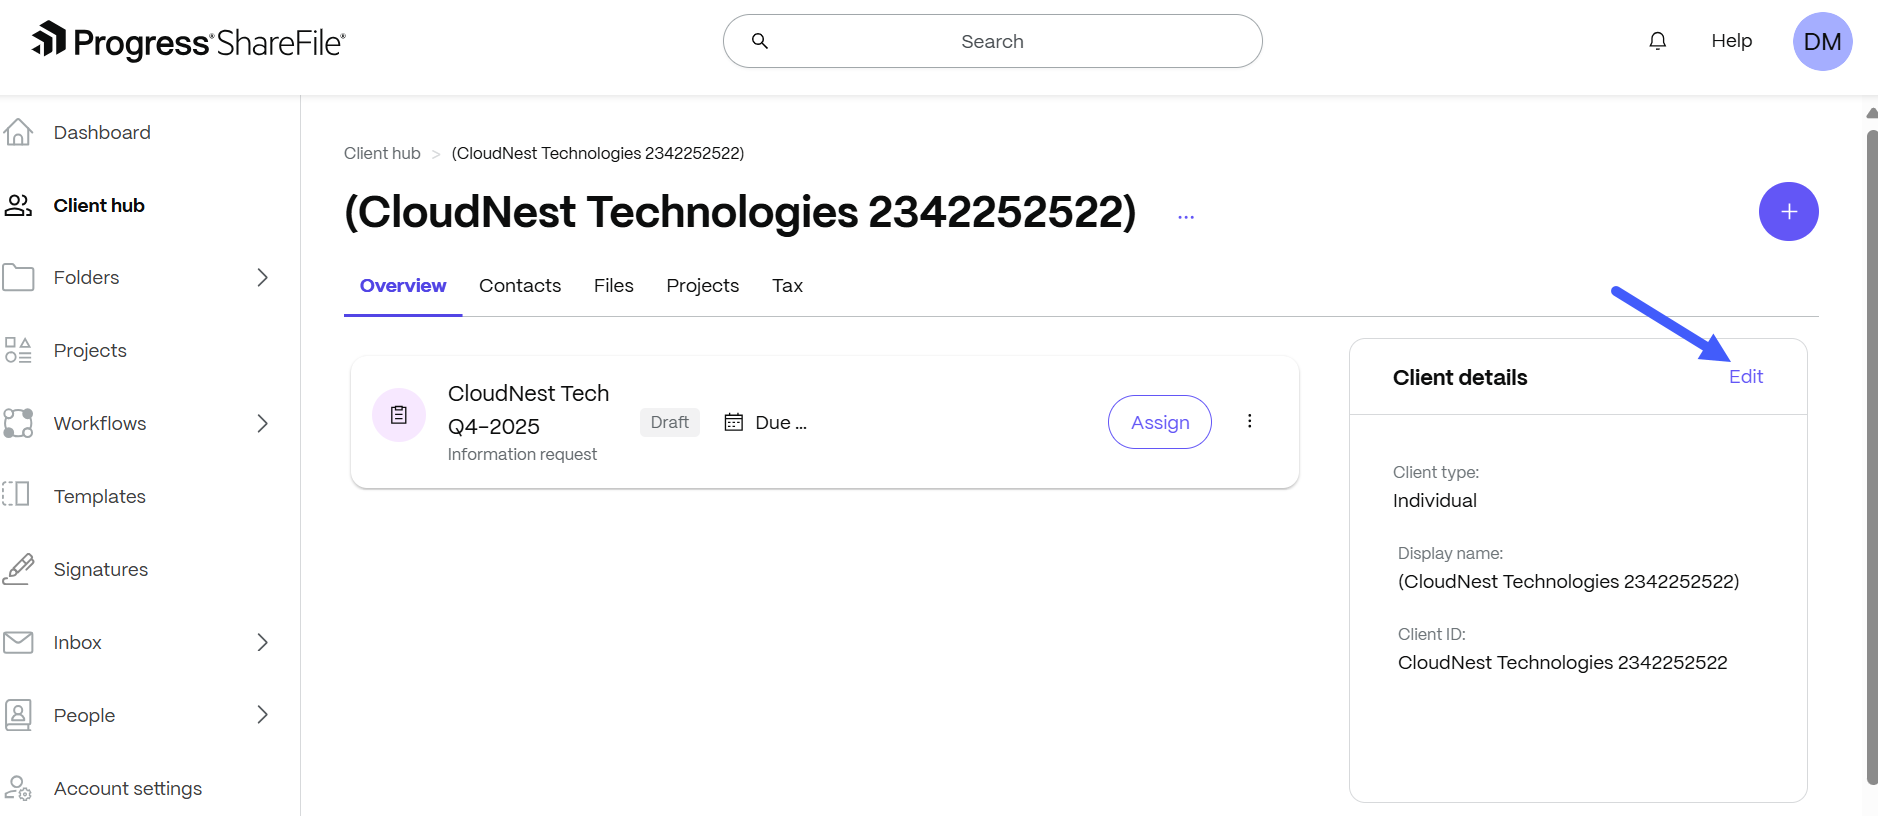Click the Search input field
Viewport: 1878px width, 816px height.
992,41
